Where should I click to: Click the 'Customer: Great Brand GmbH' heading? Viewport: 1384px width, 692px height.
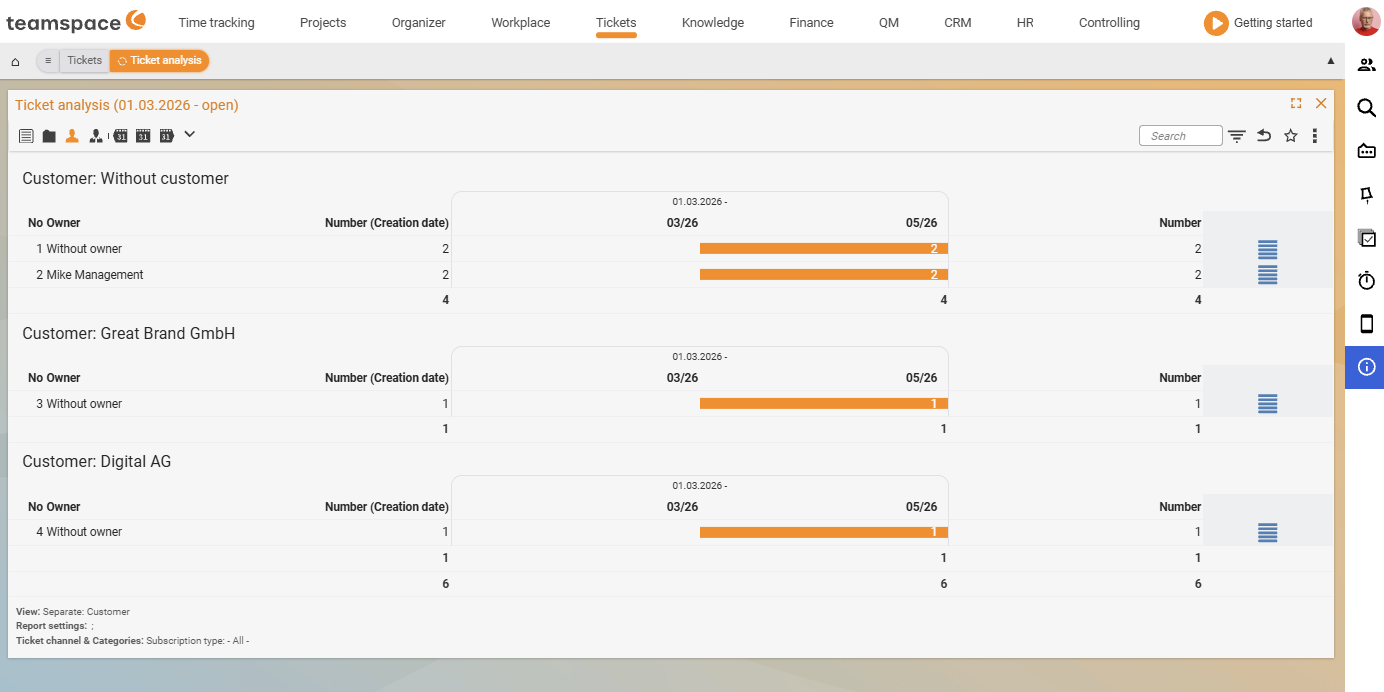[x=129, y=334]
